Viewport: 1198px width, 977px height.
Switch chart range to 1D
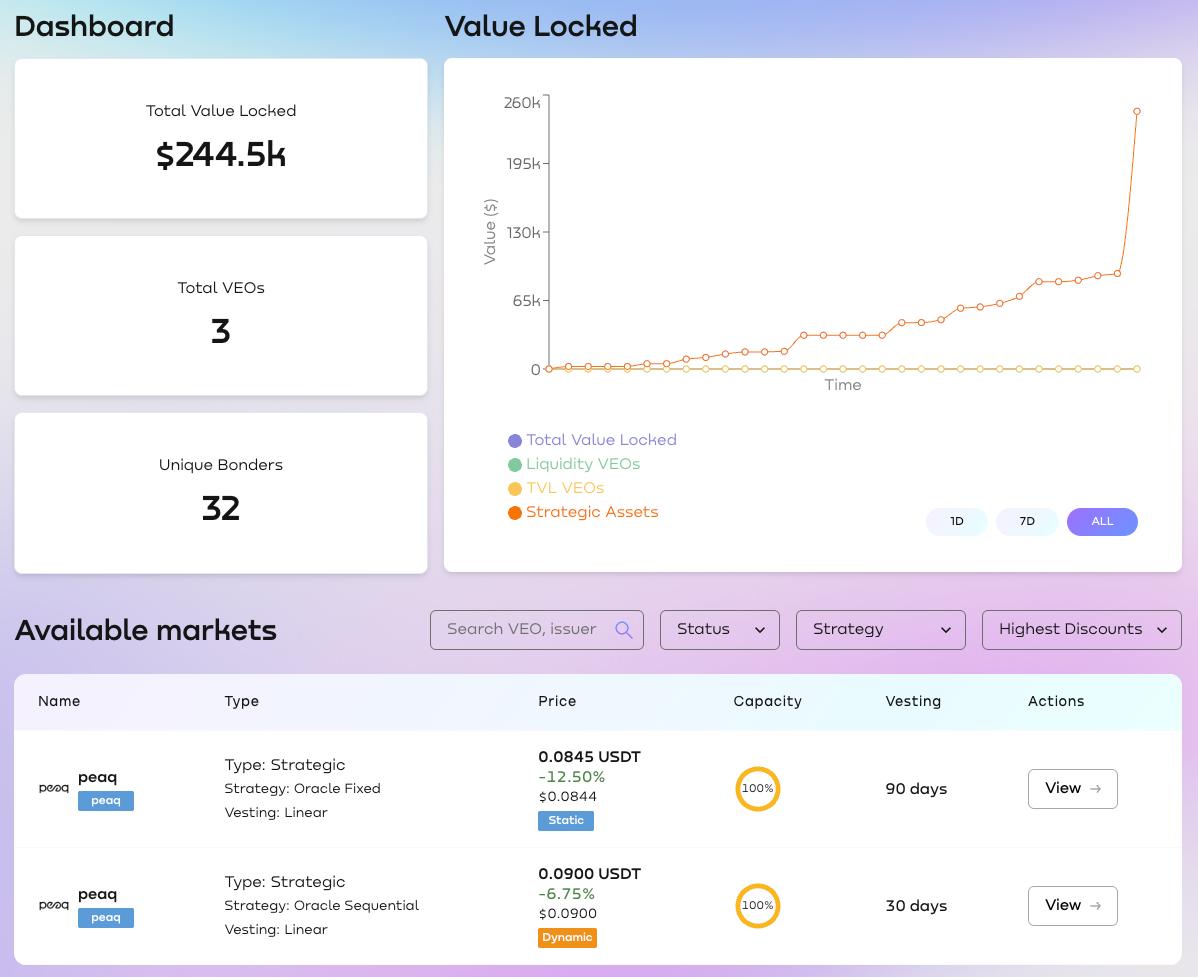click(957, 522)
